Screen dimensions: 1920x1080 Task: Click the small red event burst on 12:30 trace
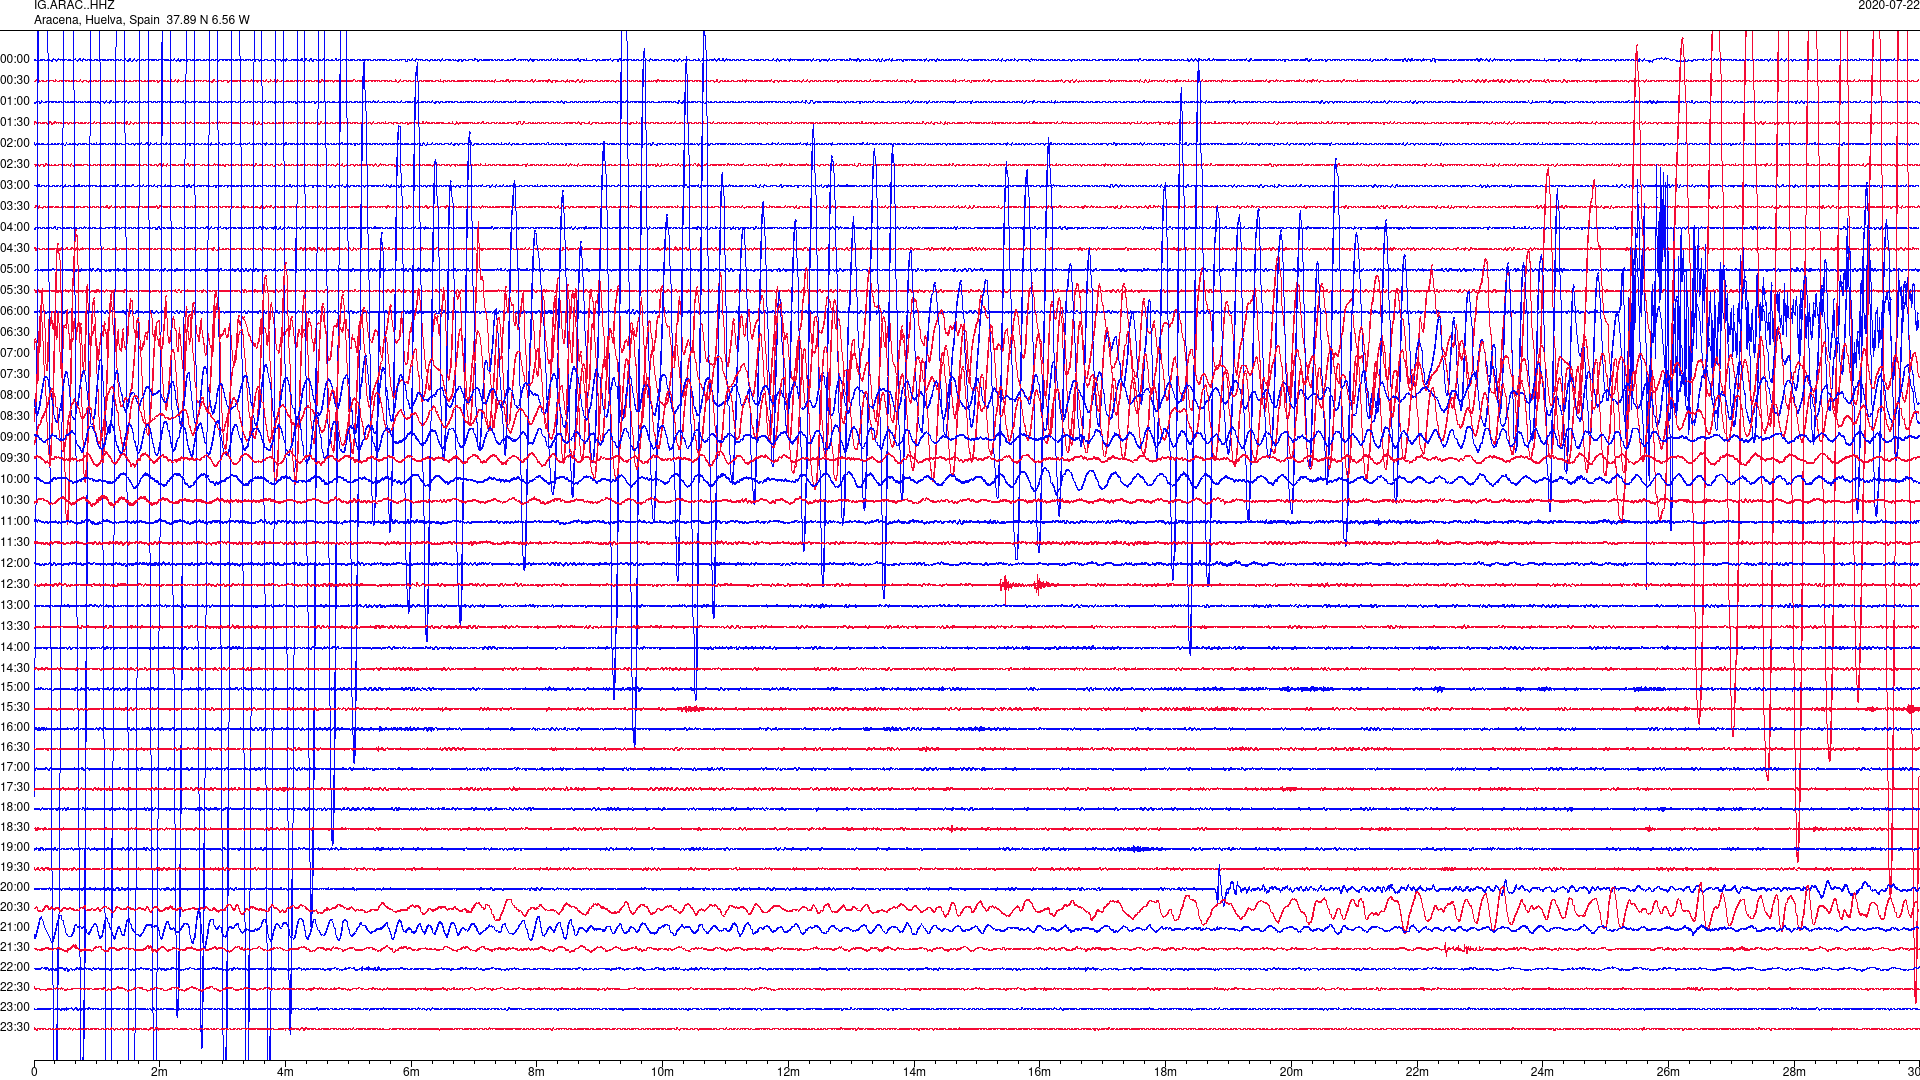1026,585
